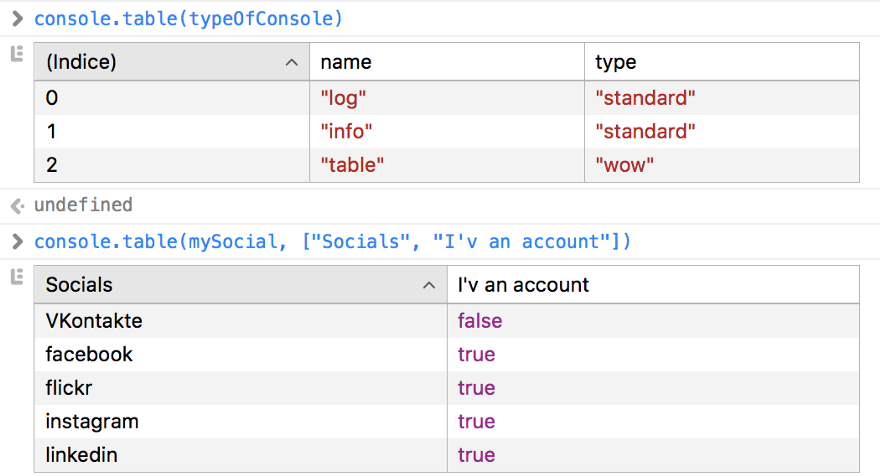Sort table by the "name" column header

(x=346, y=62)
